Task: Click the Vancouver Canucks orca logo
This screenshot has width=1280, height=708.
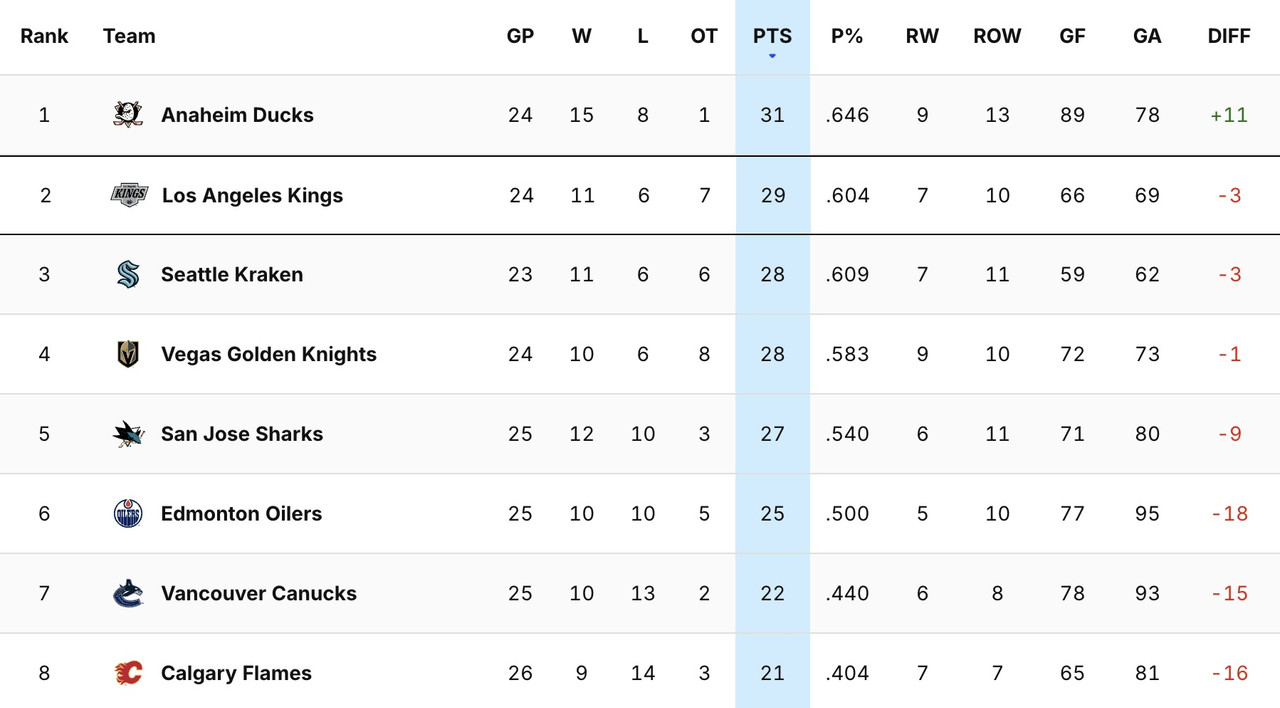Action: point(127,593)
